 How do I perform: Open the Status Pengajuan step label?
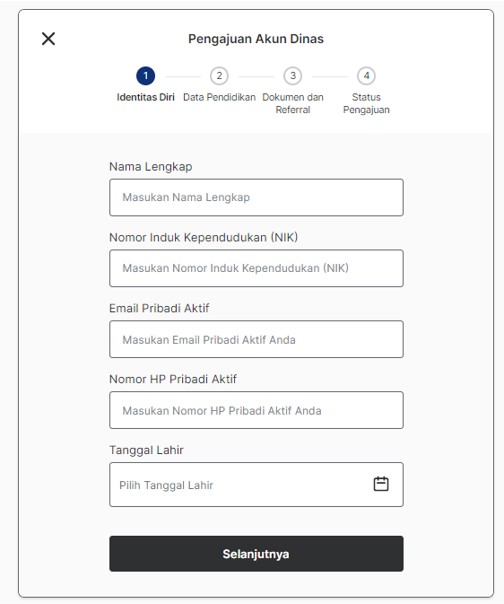tap(366, 103)
